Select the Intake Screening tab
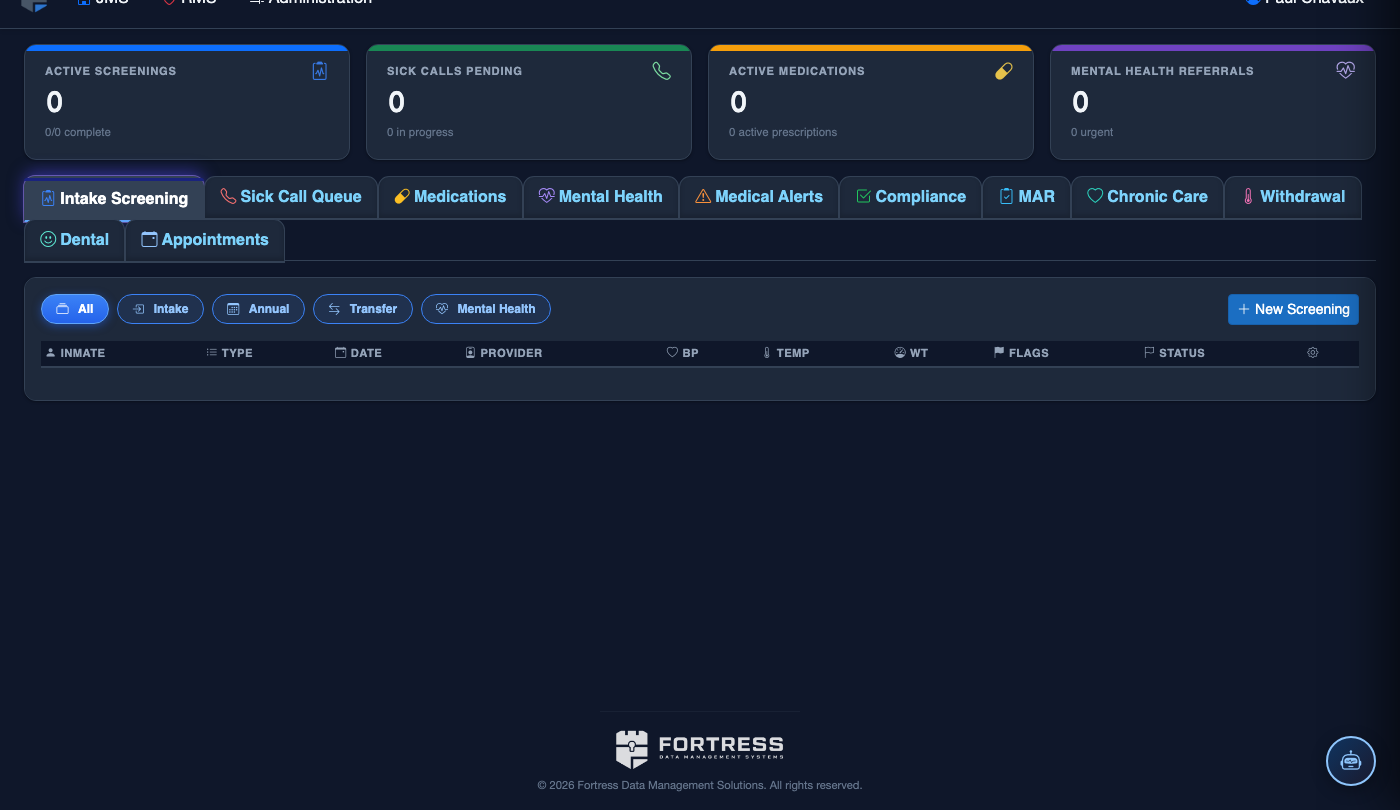The image size is (1400, 810). point(114,198)
